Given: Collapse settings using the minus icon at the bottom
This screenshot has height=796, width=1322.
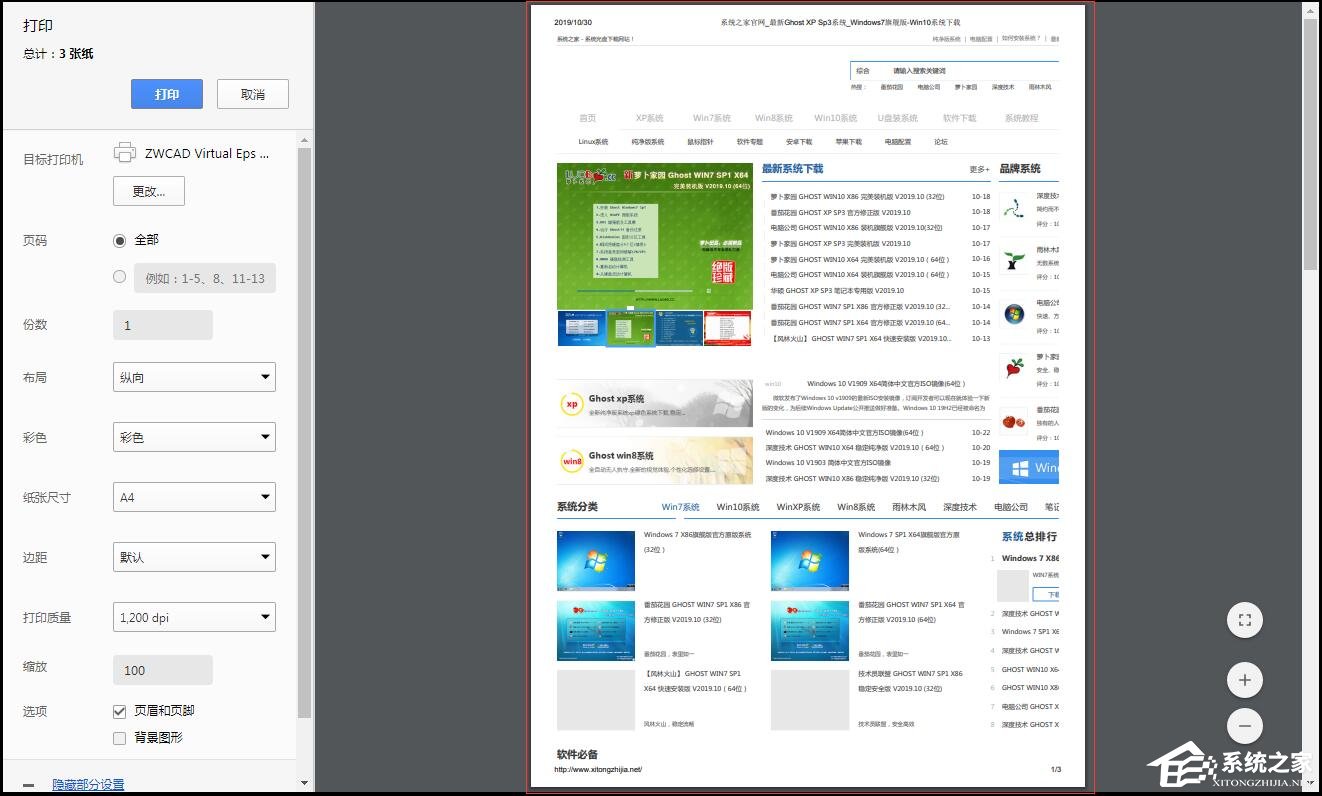Looking at the screenshot, I should coord(28,785).
